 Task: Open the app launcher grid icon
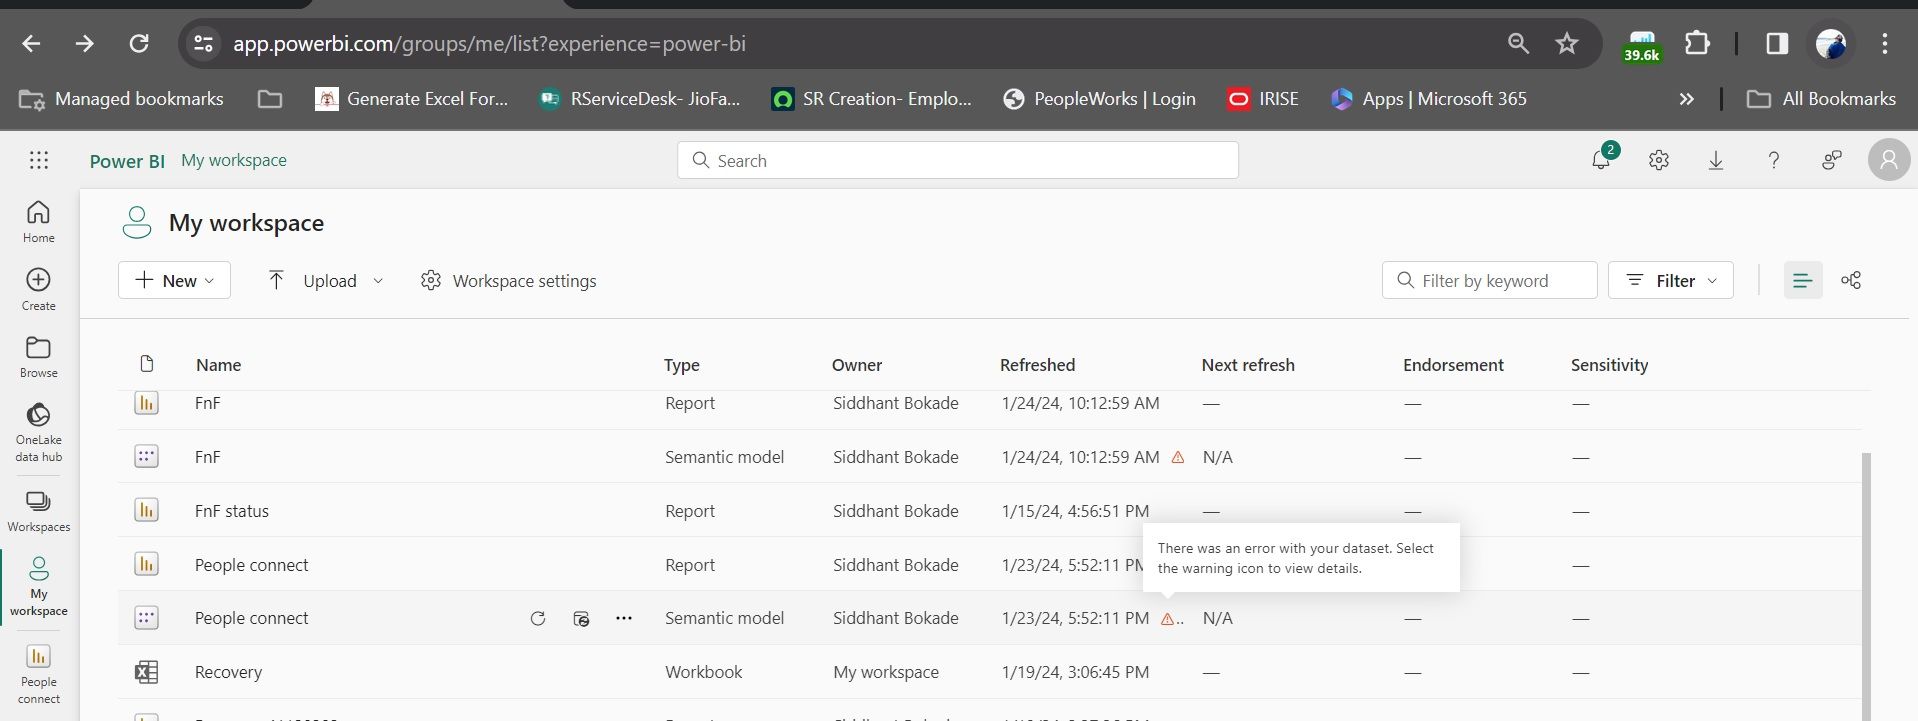[x=39, y=160]
